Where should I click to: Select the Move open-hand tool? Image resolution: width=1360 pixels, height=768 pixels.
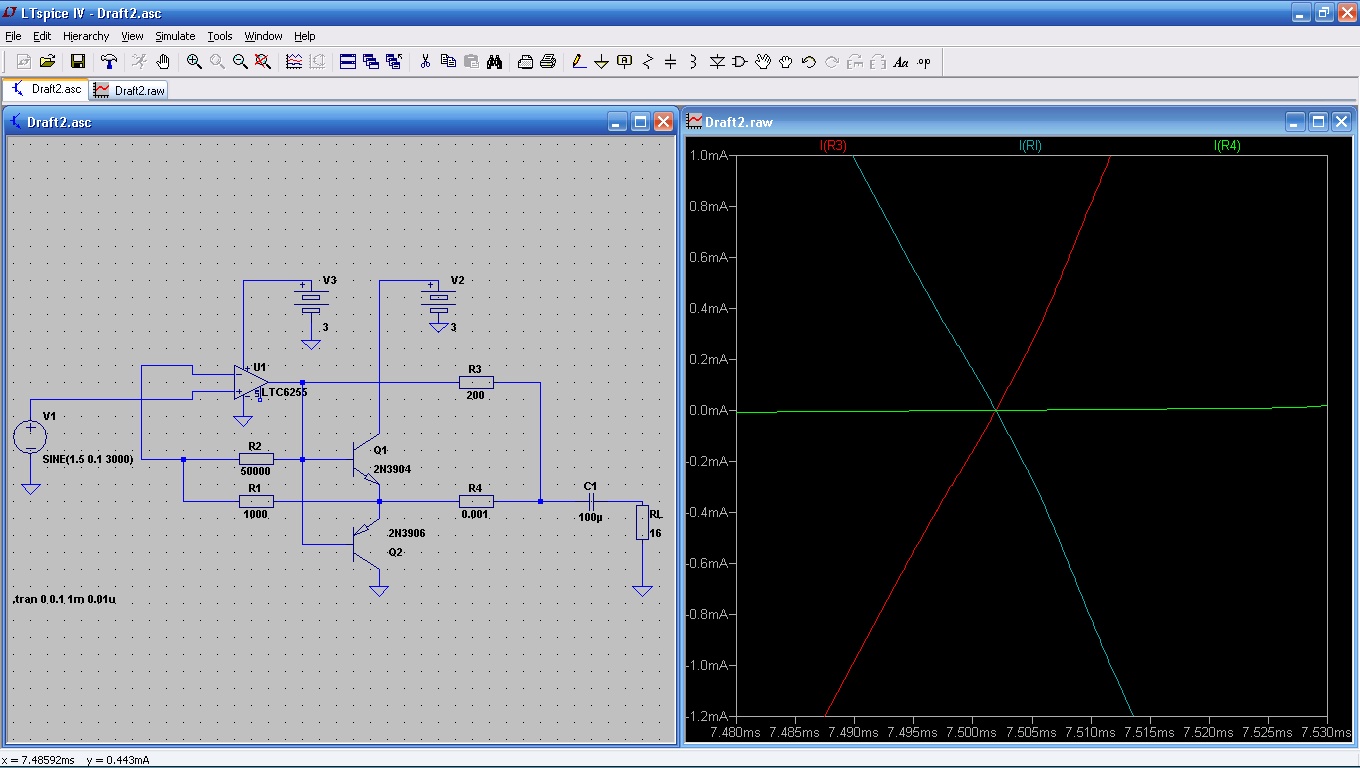[x=763, y=62]
